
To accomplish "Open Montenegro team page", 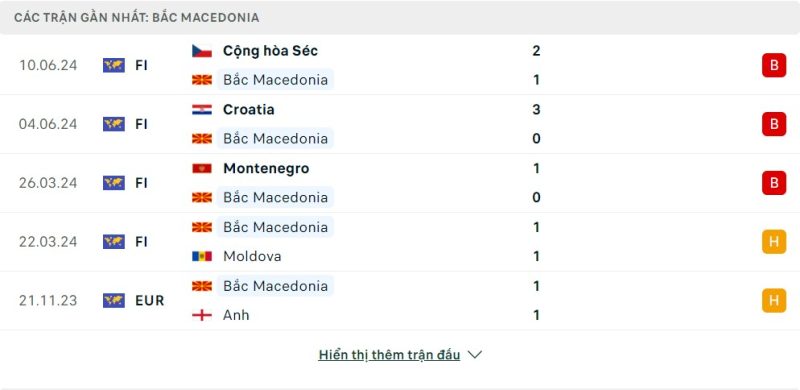I will point(266,168).
